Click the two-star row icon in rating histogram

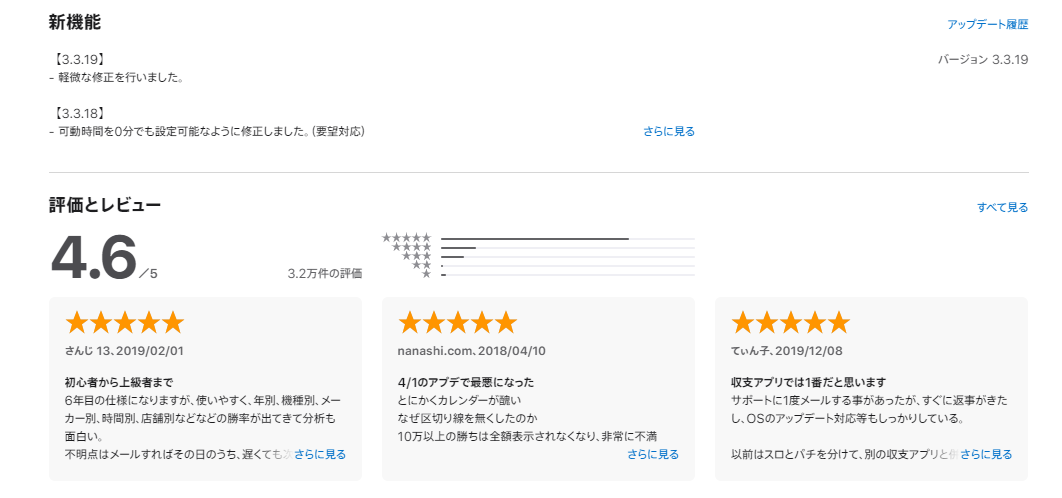(421, 265)
